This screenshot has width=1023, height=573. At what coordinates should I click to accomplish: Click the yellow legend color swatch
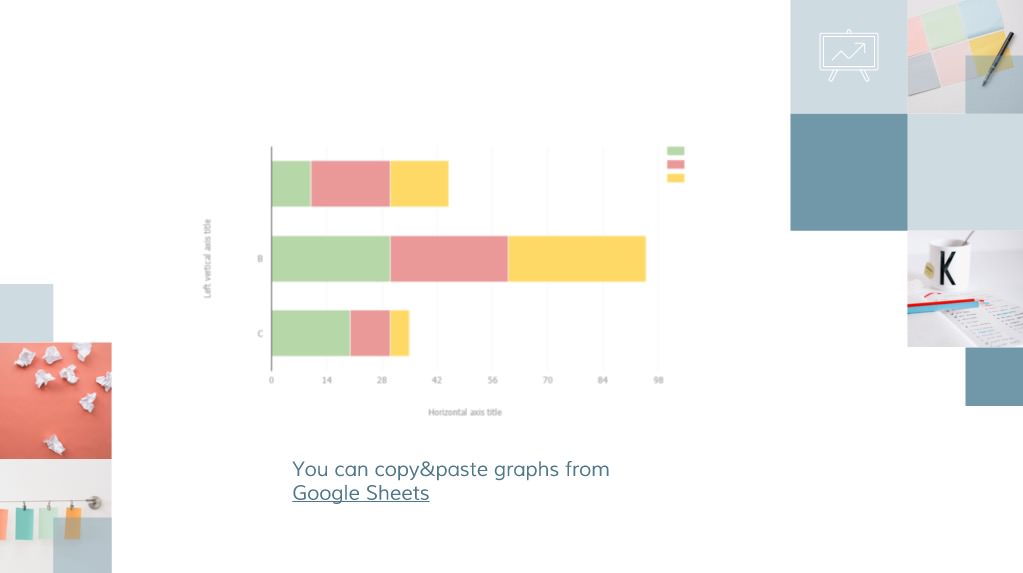675,178
